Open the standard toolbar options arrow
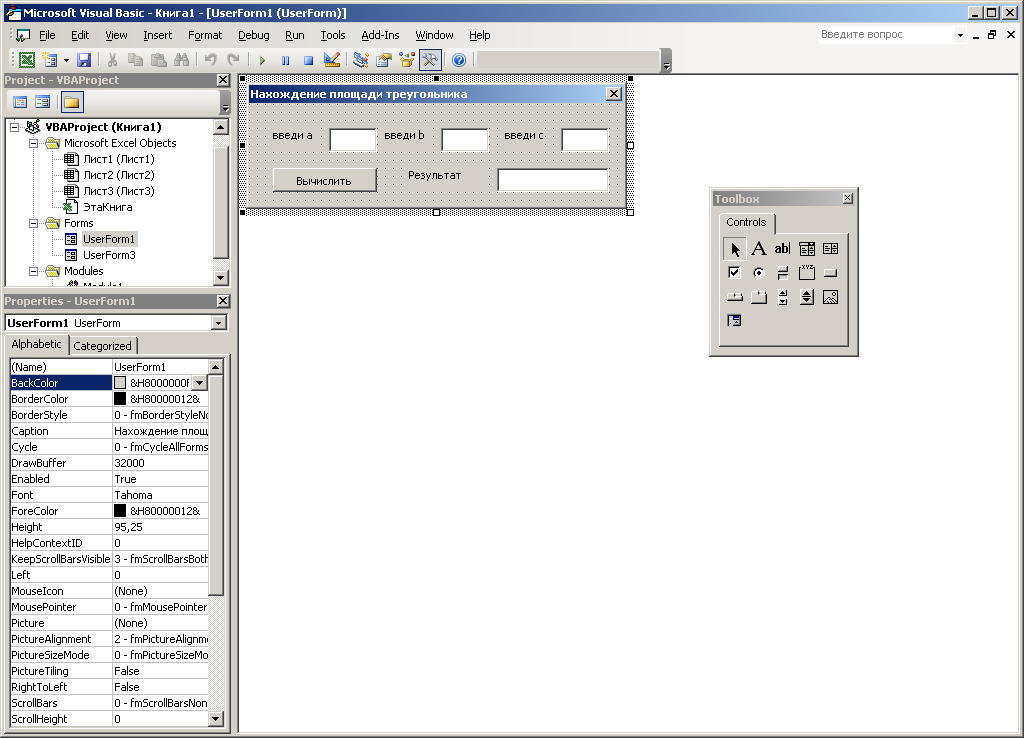 tap(666, 61)
